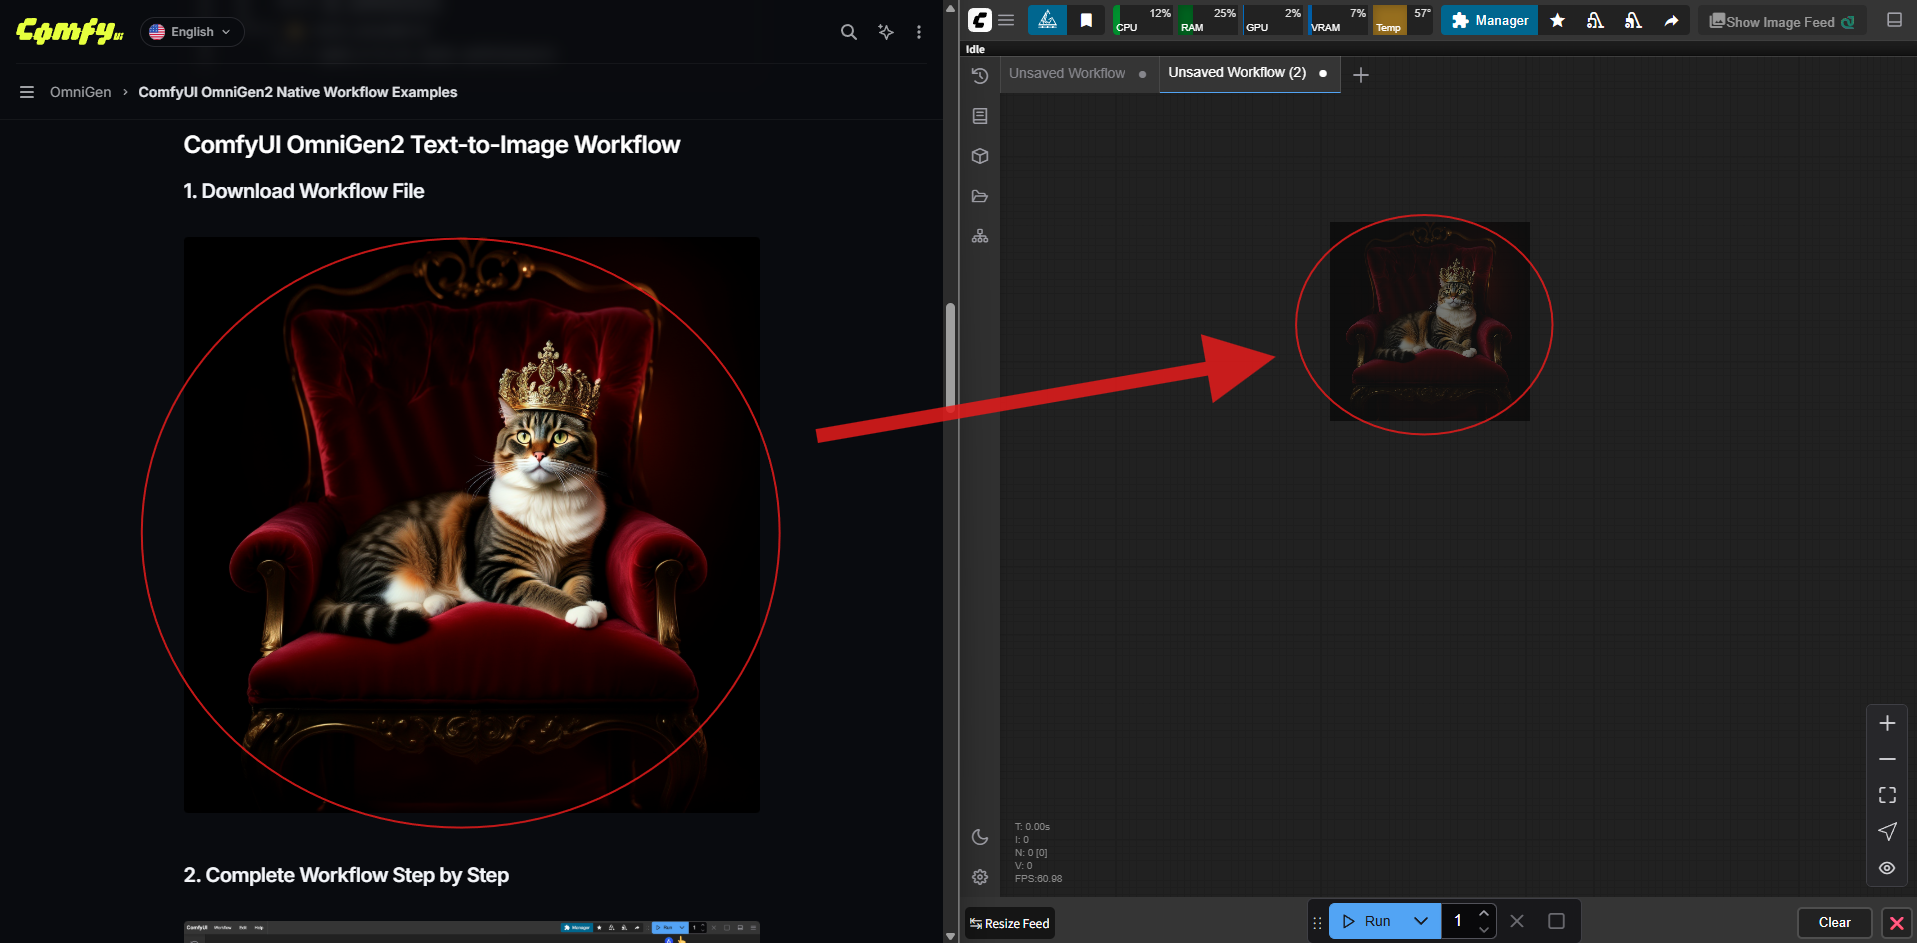The width and height of the screenshot is (1917, 943).
Task: Expand the Run options dropdown arrow
Action: [1421, 921]
